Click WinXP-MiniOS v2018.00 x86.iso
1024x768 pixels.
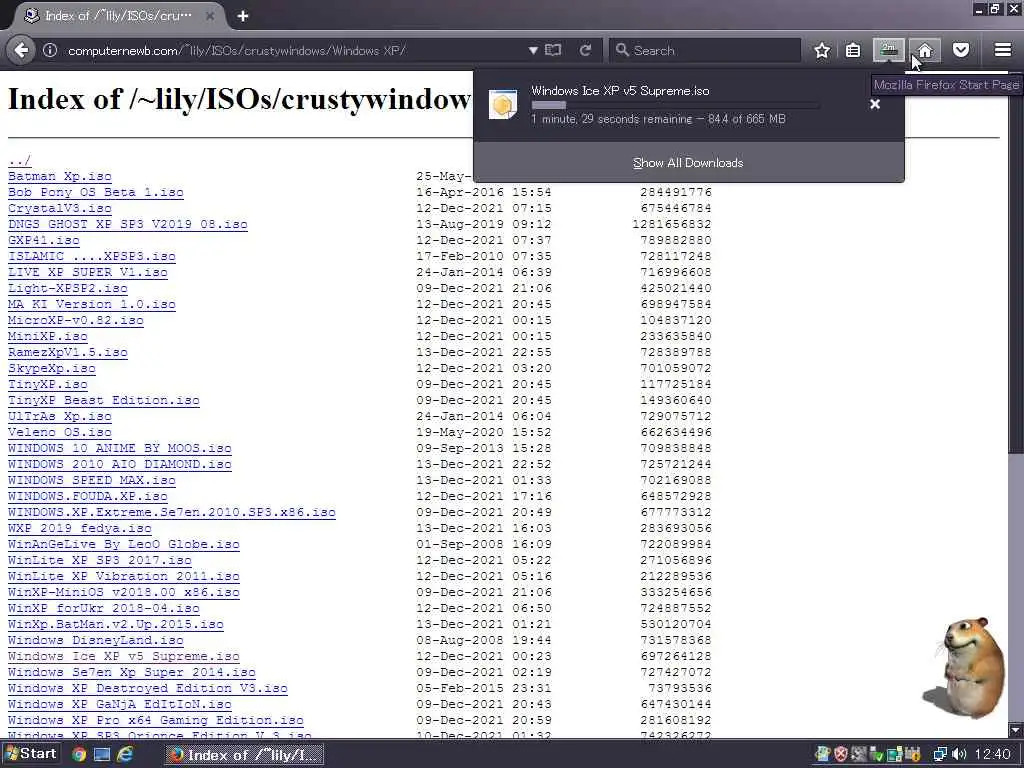(123, 592)
